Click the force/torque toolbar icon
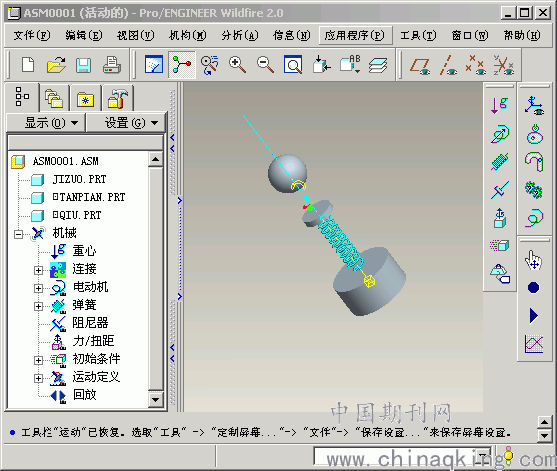The image size is (557, 471). point(500,218)
